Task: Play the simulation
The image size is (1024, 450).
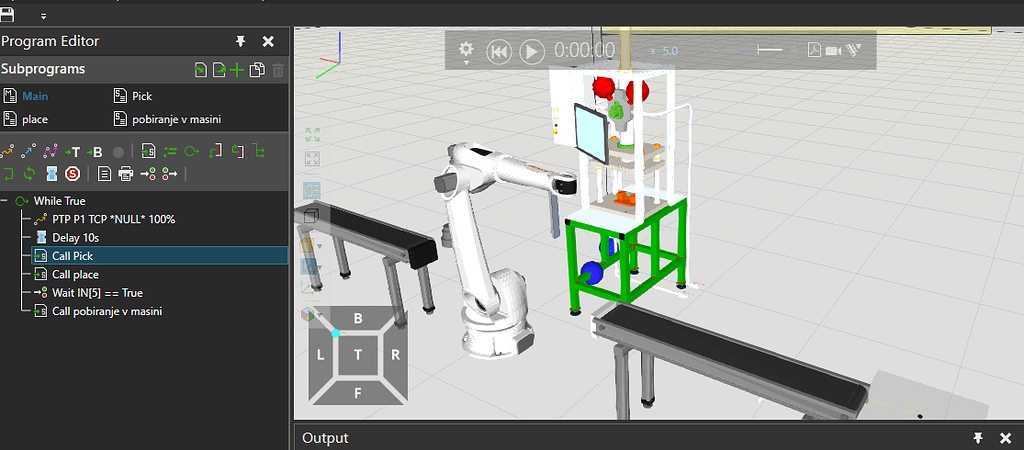Action: (x=532, y=50)
